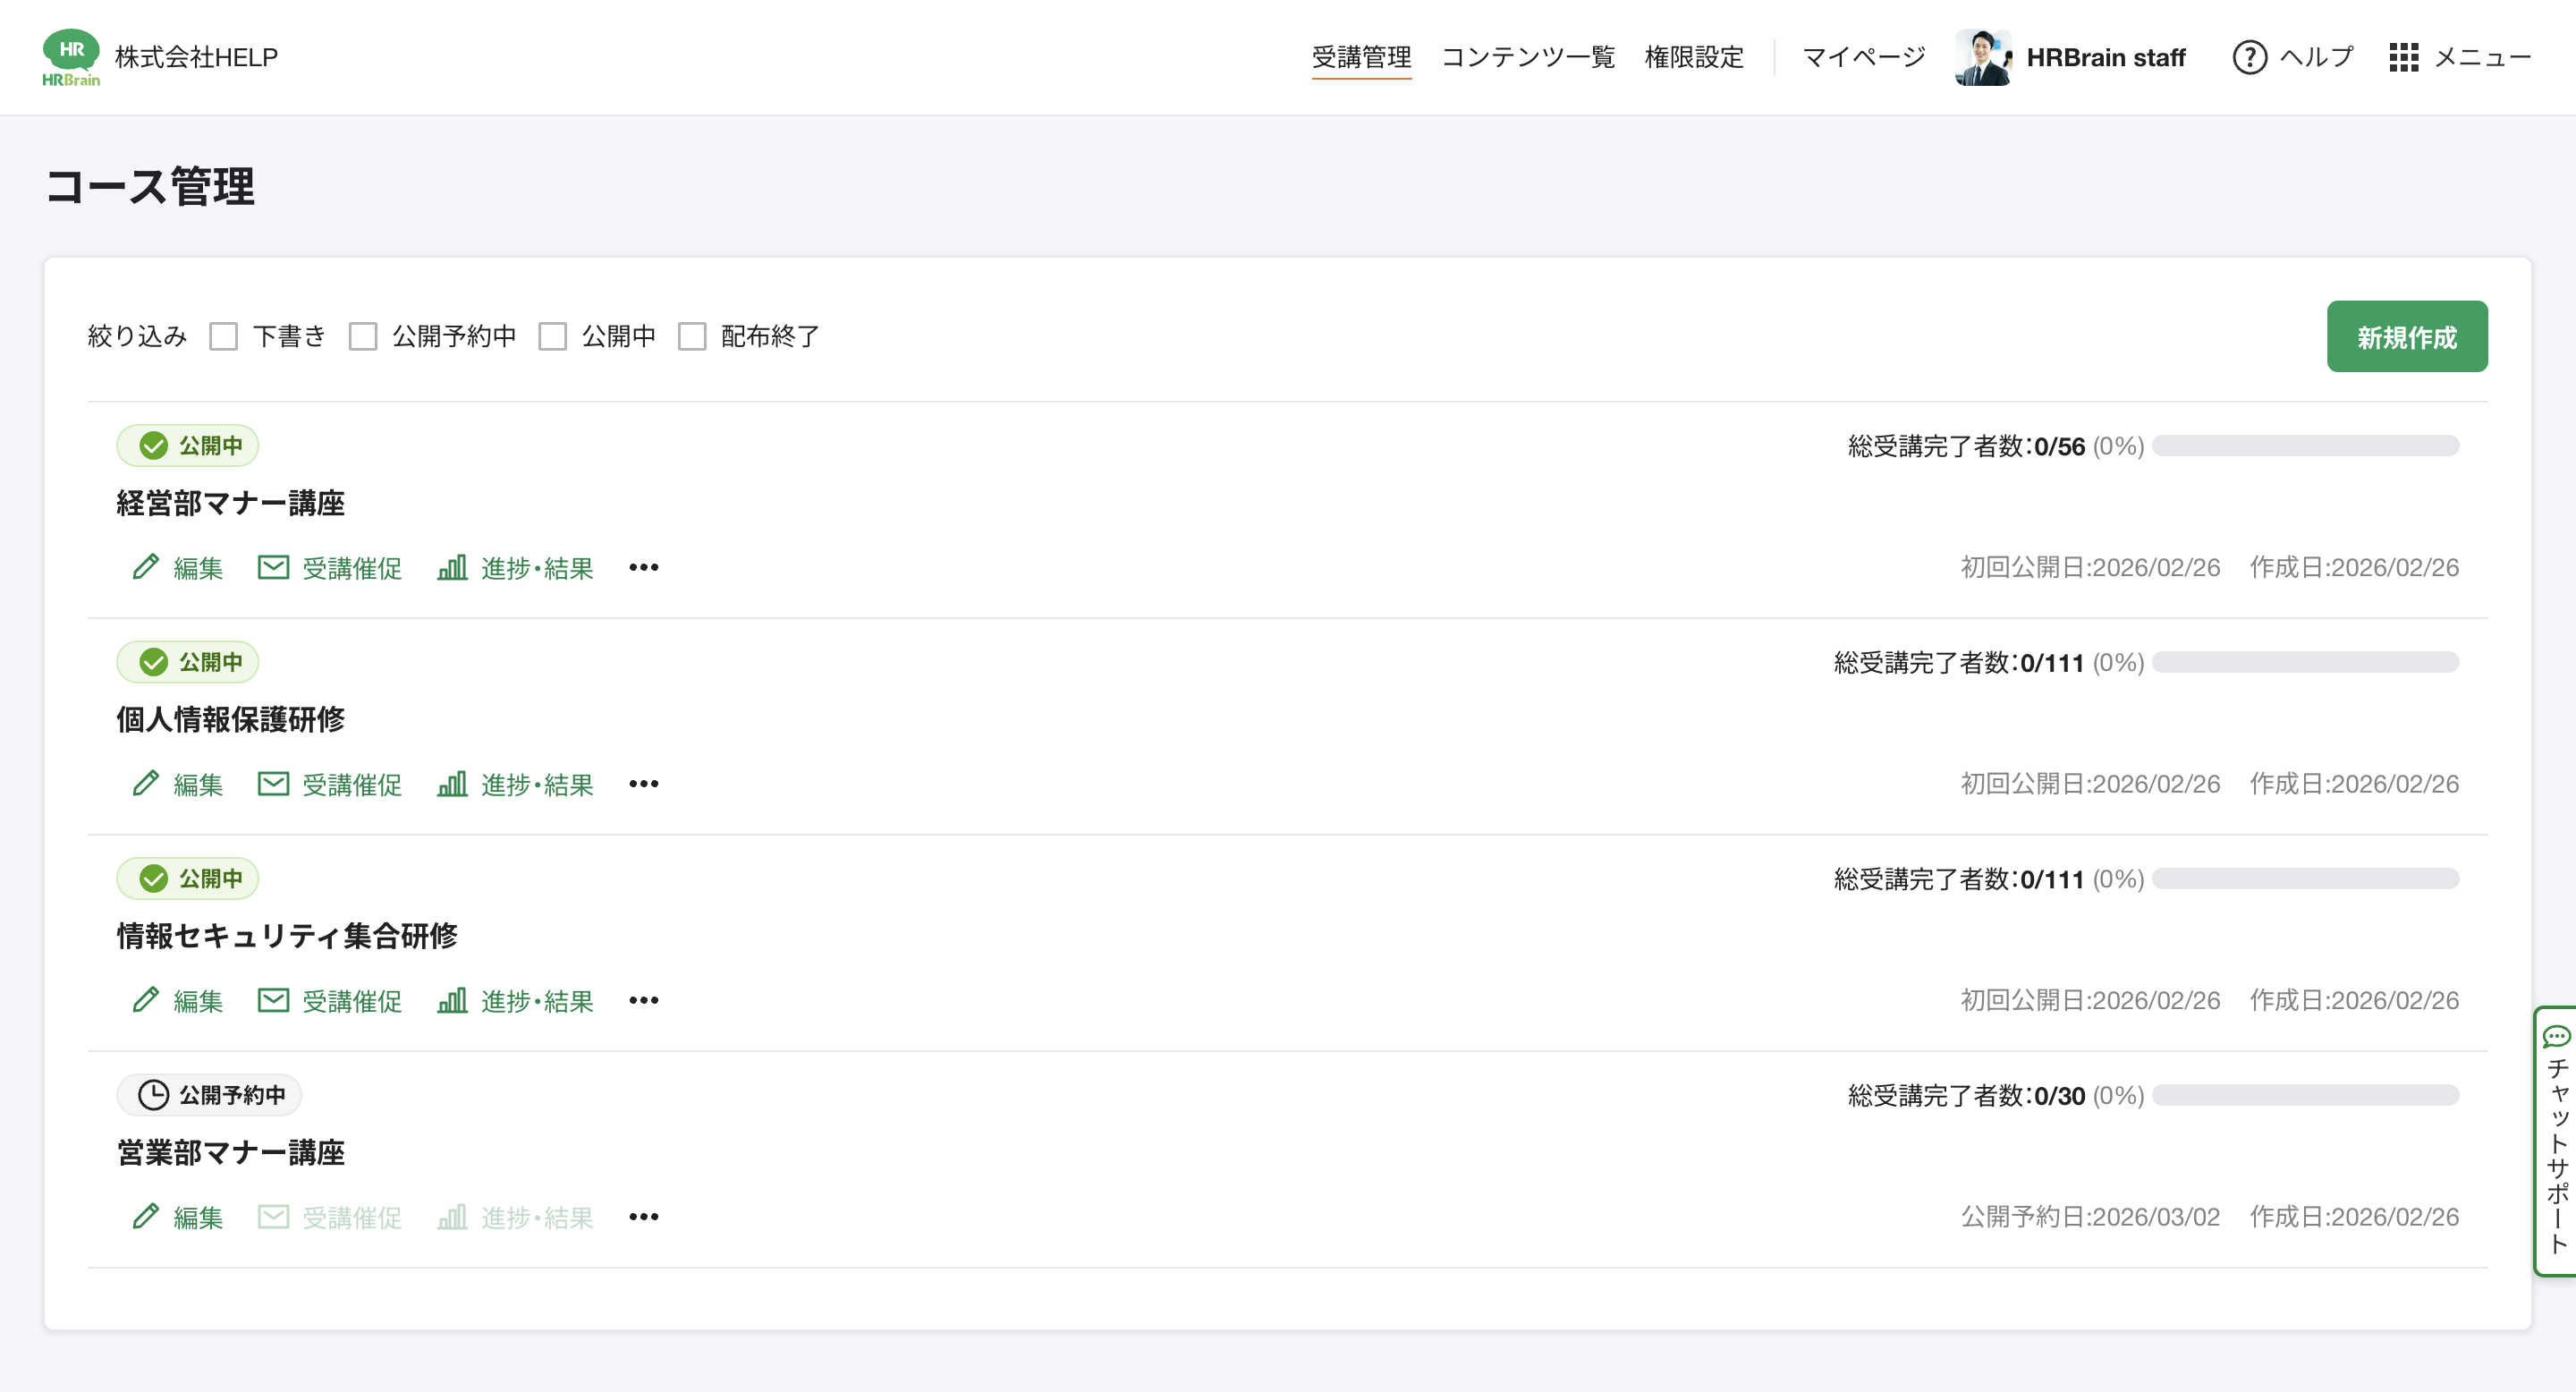Expand the more options dots for 経営部マナー講座
The image size is (2576, 1392).
[x=643, y=567]
